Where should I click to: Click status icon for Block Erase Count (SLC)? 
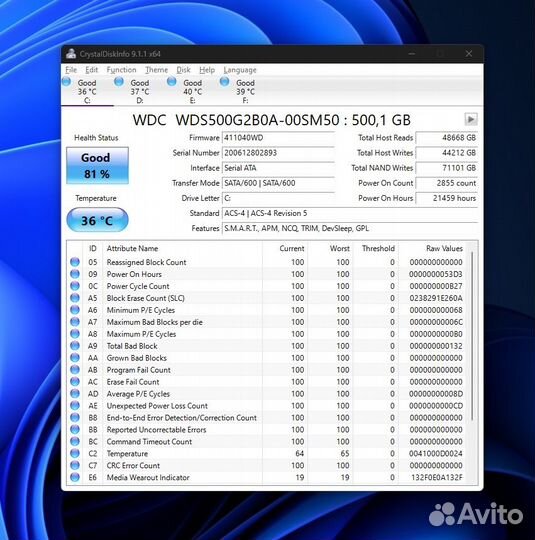[75, 298]
